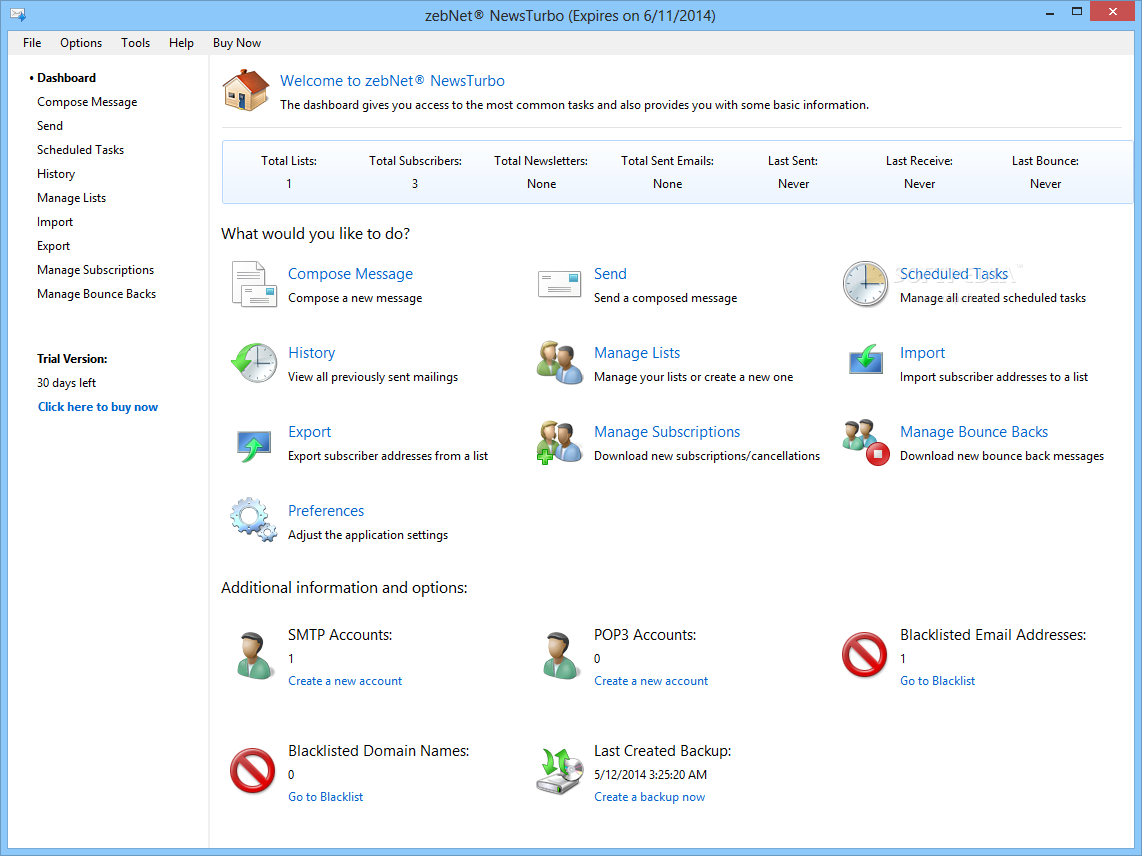Click the Manage Bounce Backs icon

coord(865,442)
